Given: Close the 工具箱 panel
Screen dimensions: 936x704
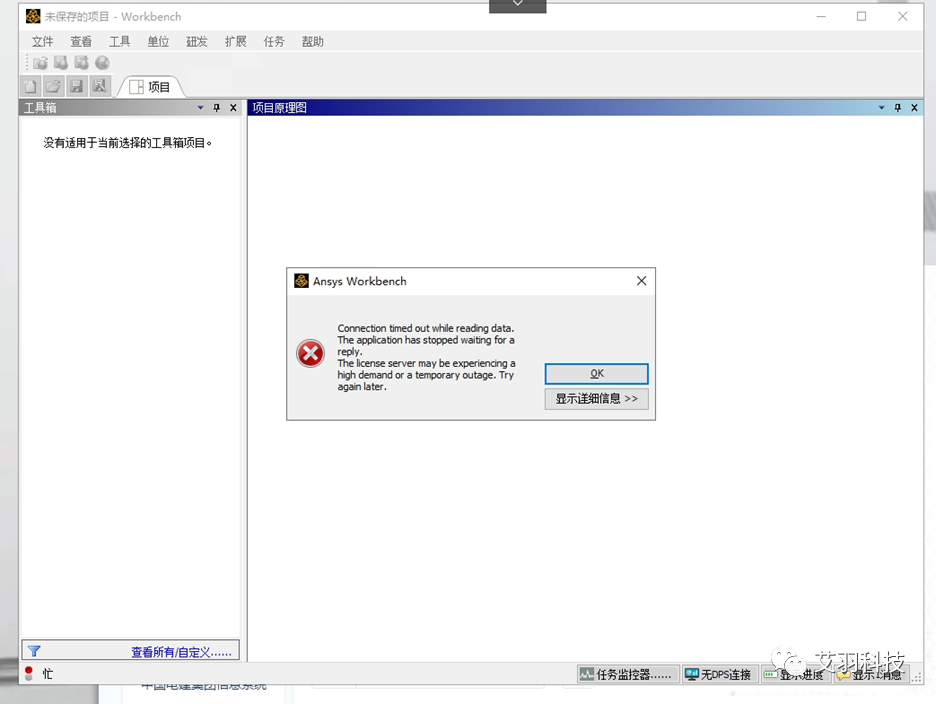Looking at the screenshot, I should 233,108.
